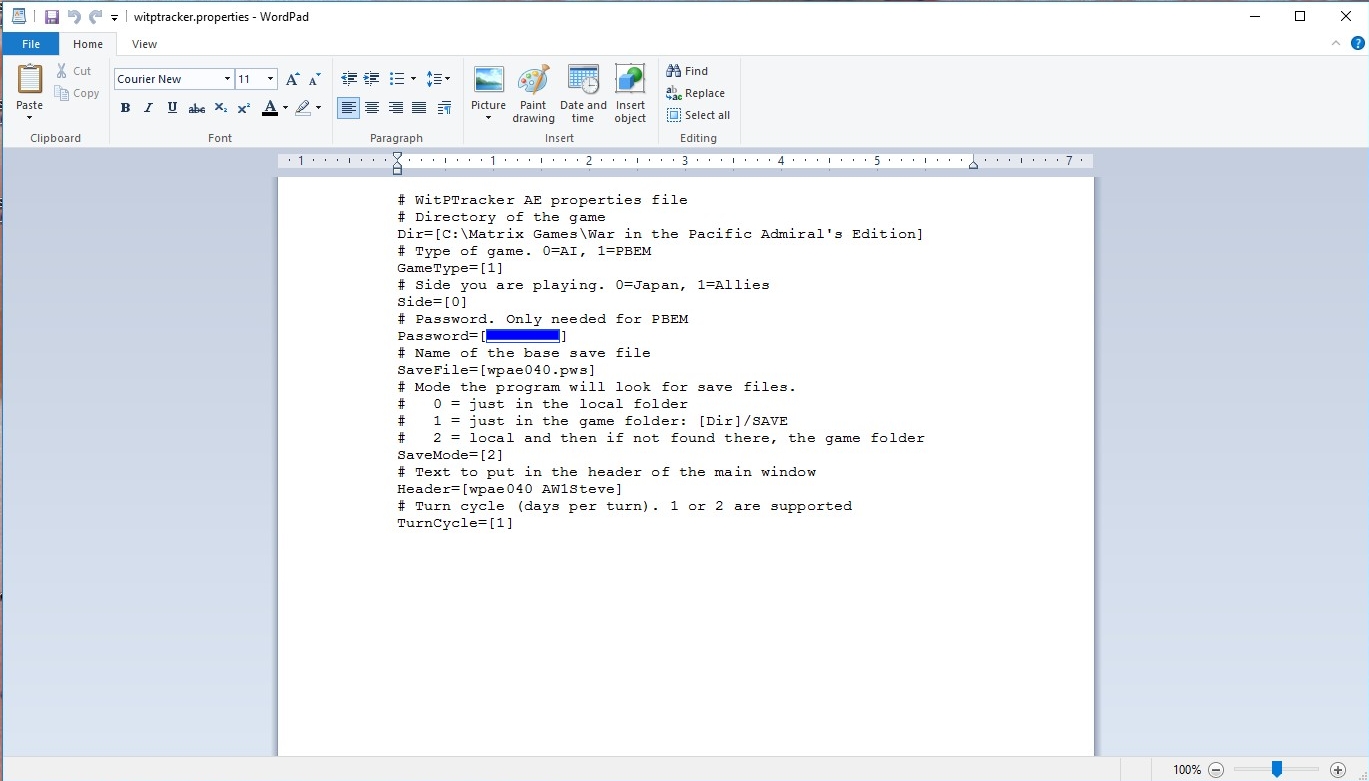Click the Copy button
The image size is (1369, 781).
77,93
